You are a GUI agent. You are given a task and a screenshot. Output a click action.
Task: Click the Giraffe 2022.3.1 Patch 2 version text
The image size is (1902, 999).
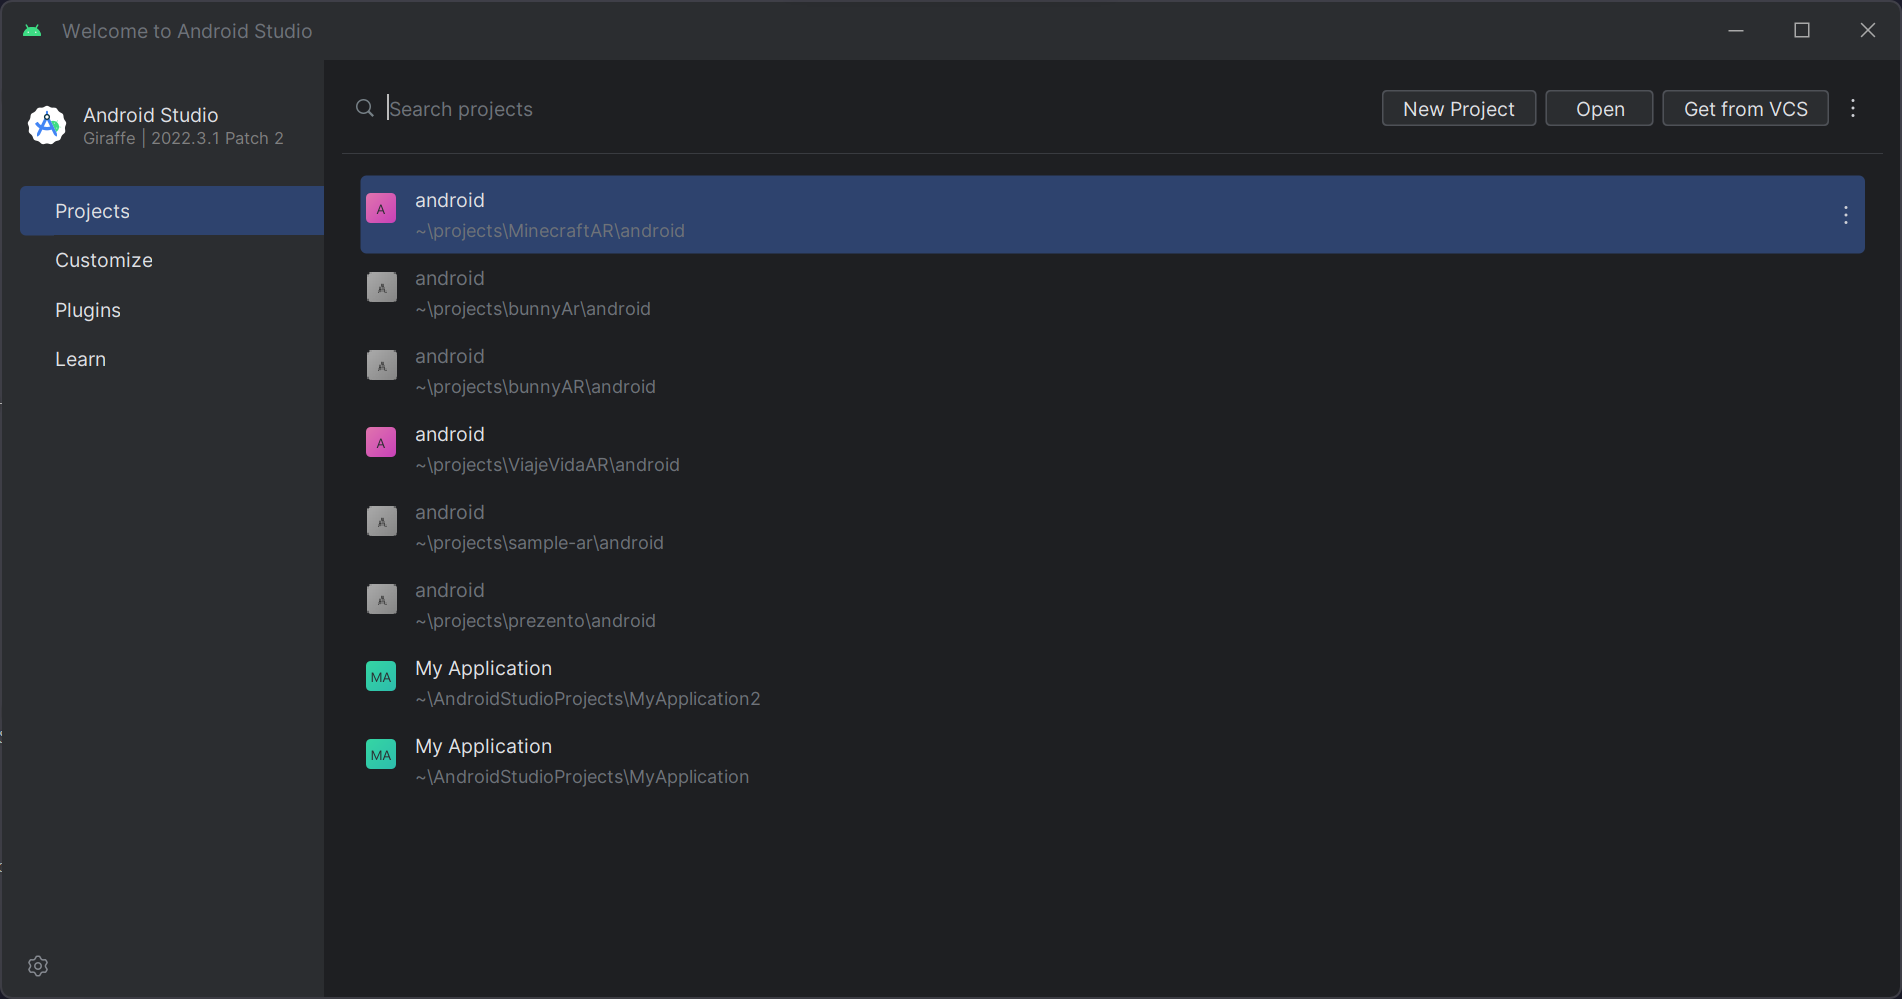[x=183, y=138]
